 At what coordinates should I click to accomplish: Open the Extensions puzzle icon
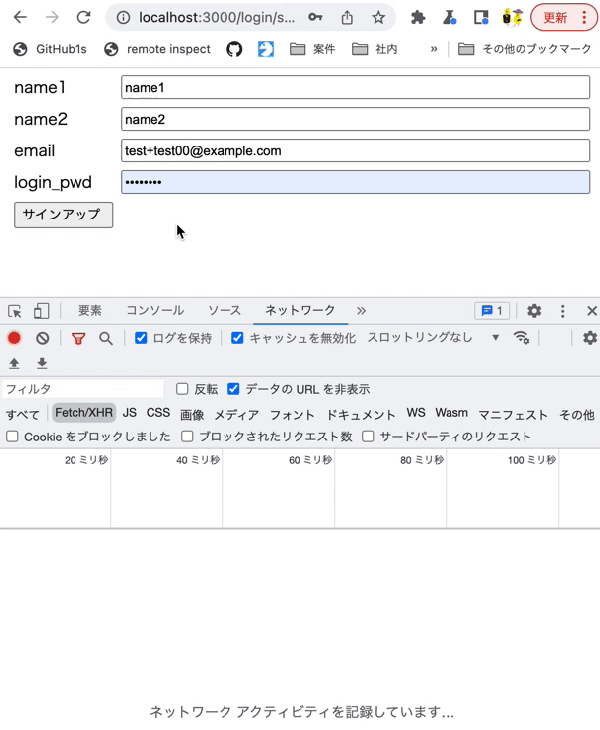pyautogui.click(x=418, y=18)
